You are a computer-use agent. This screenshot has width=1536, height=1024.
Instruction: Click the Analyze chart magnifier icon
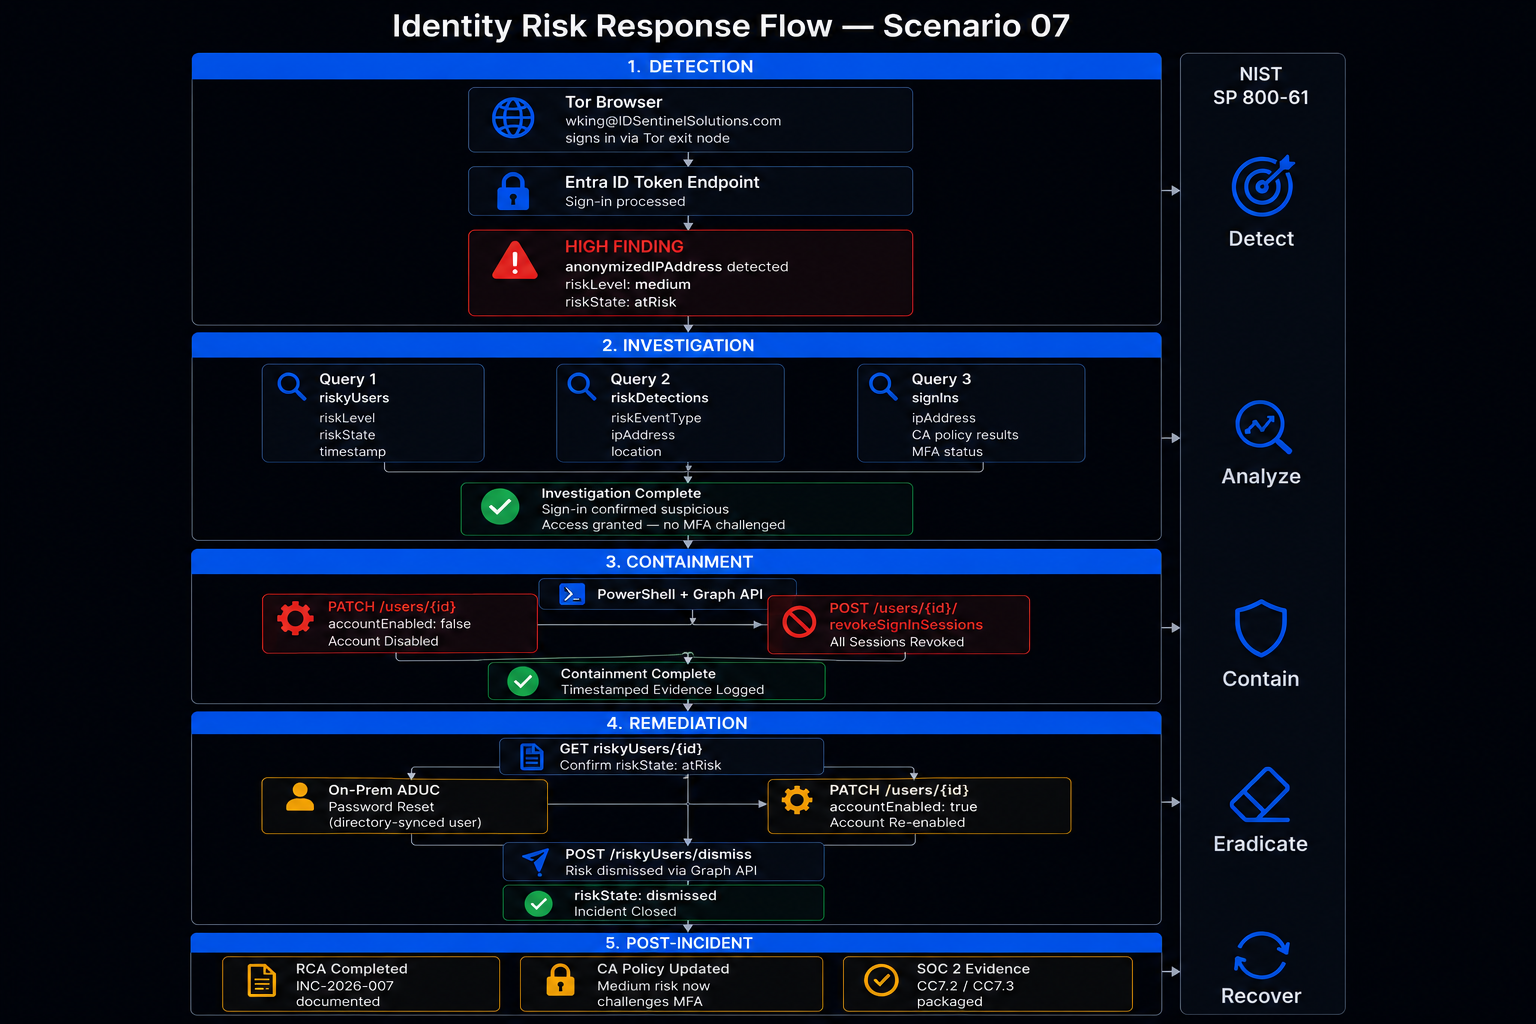(x=1262, y=427)
